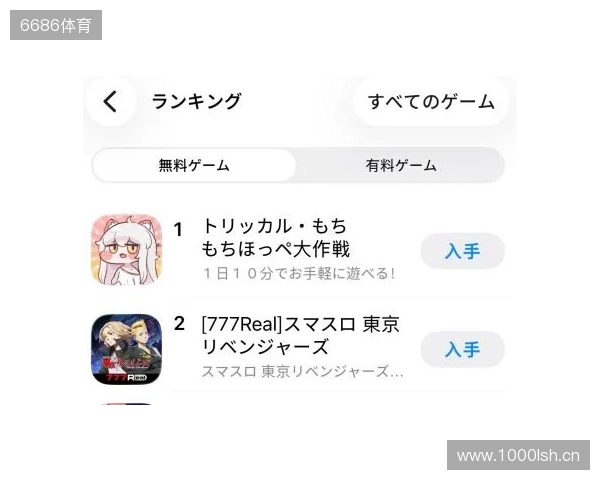Click the 777Real logo strip on second icon

[127, 378]
